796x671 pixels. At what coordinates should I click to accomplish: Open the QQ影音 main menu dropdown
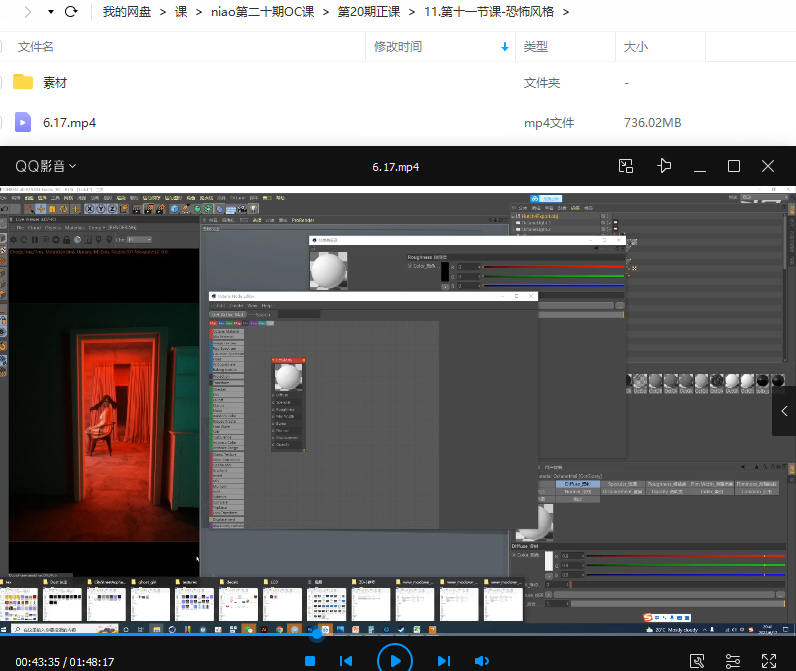point(45,166)
